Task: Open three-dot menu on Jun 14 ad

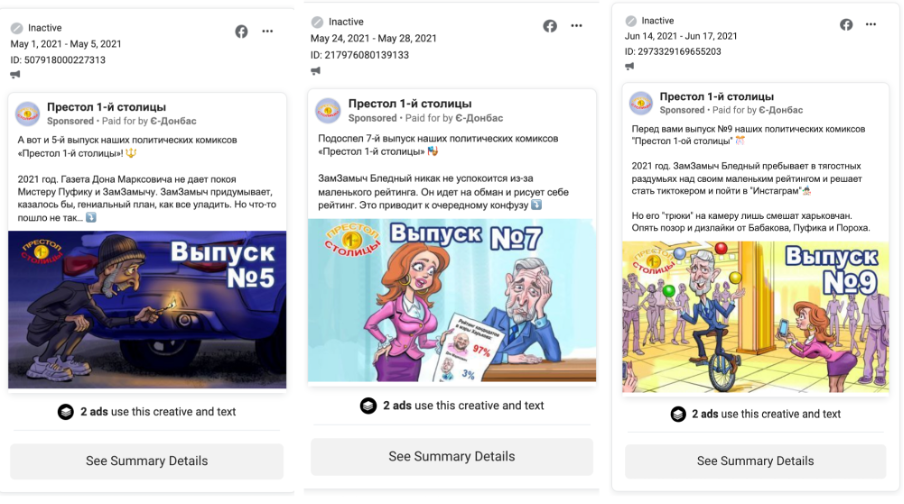Action: (873, 24)
